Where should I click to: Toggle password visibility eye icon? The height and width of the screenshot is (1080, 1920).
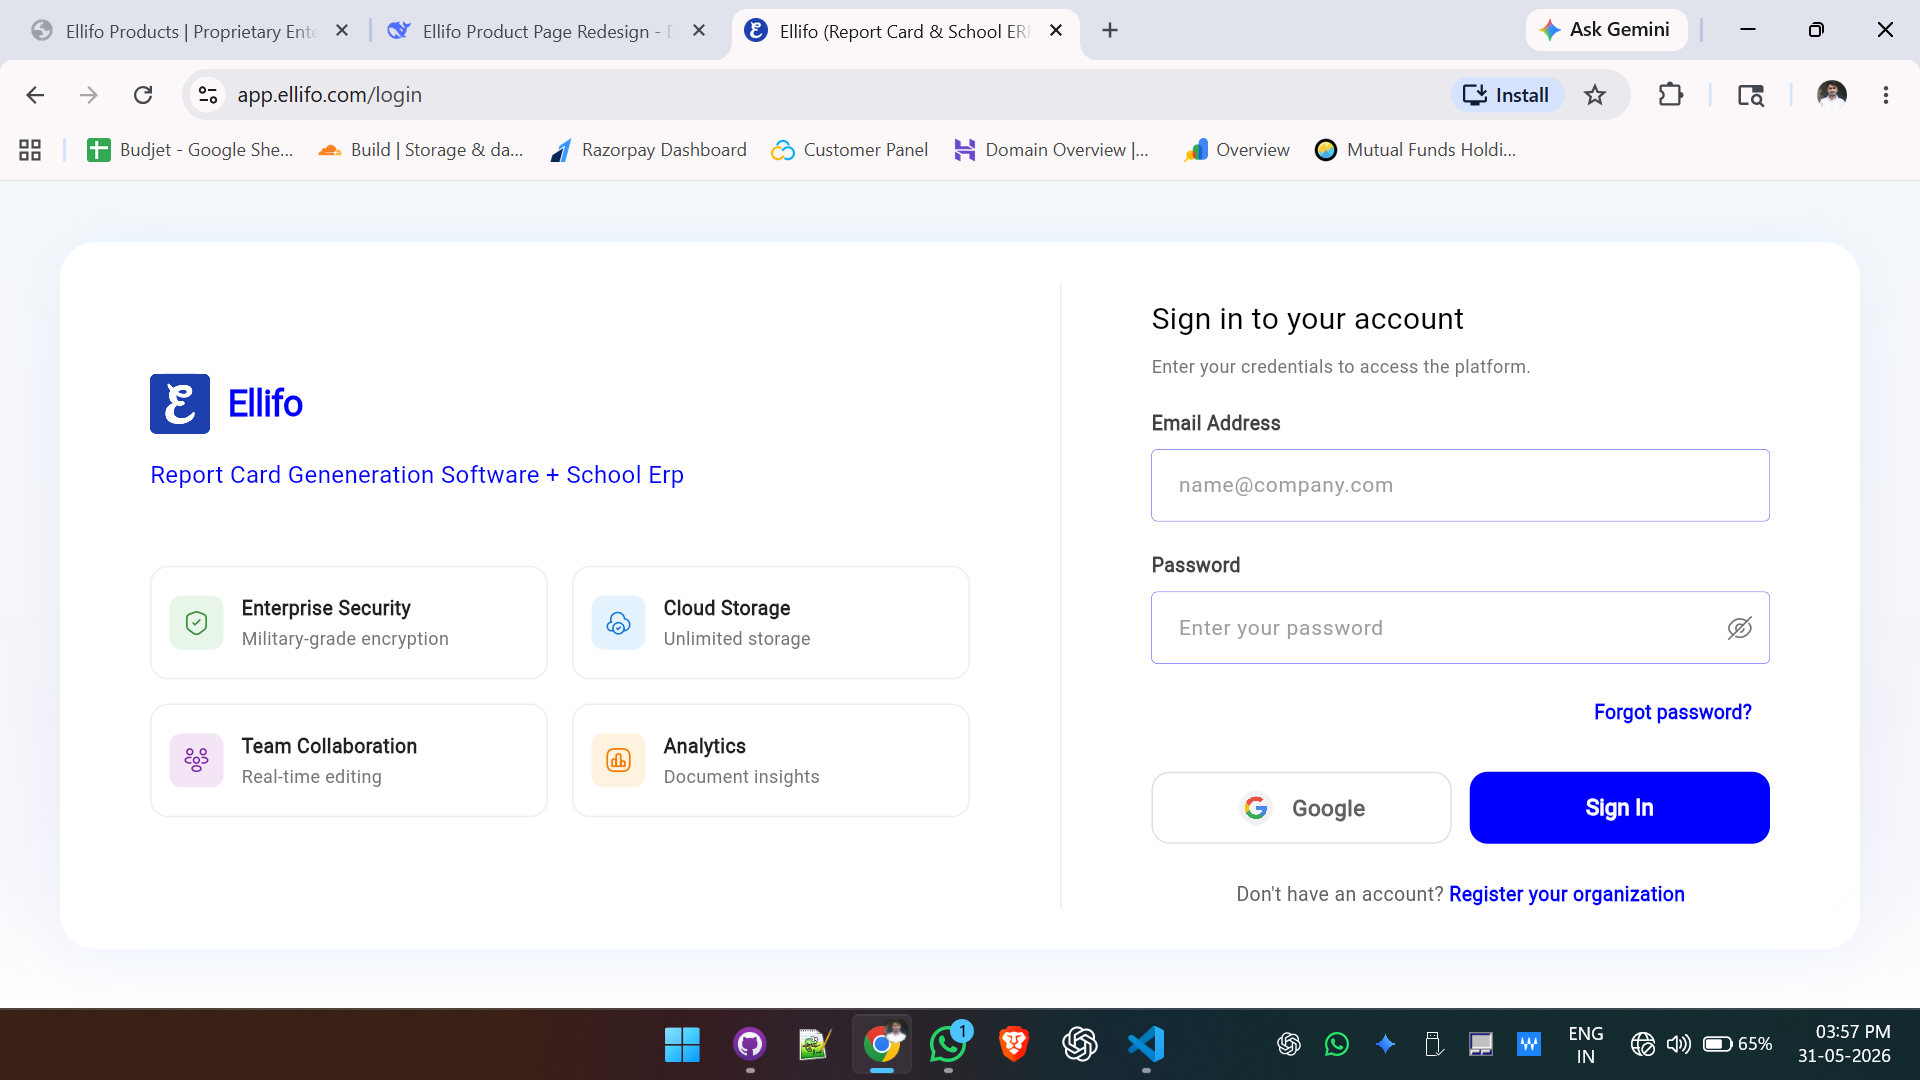(1739, 628)
